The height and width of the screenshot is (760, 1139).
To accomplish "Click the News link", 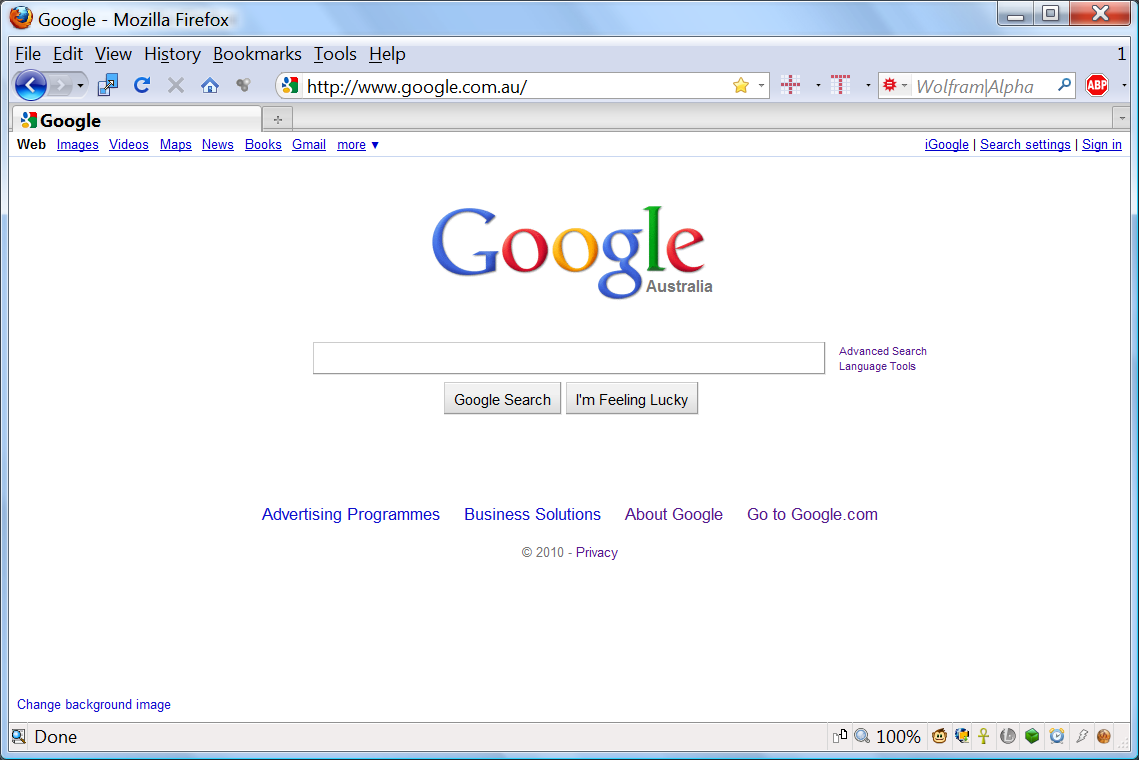I will pos(218,145).
